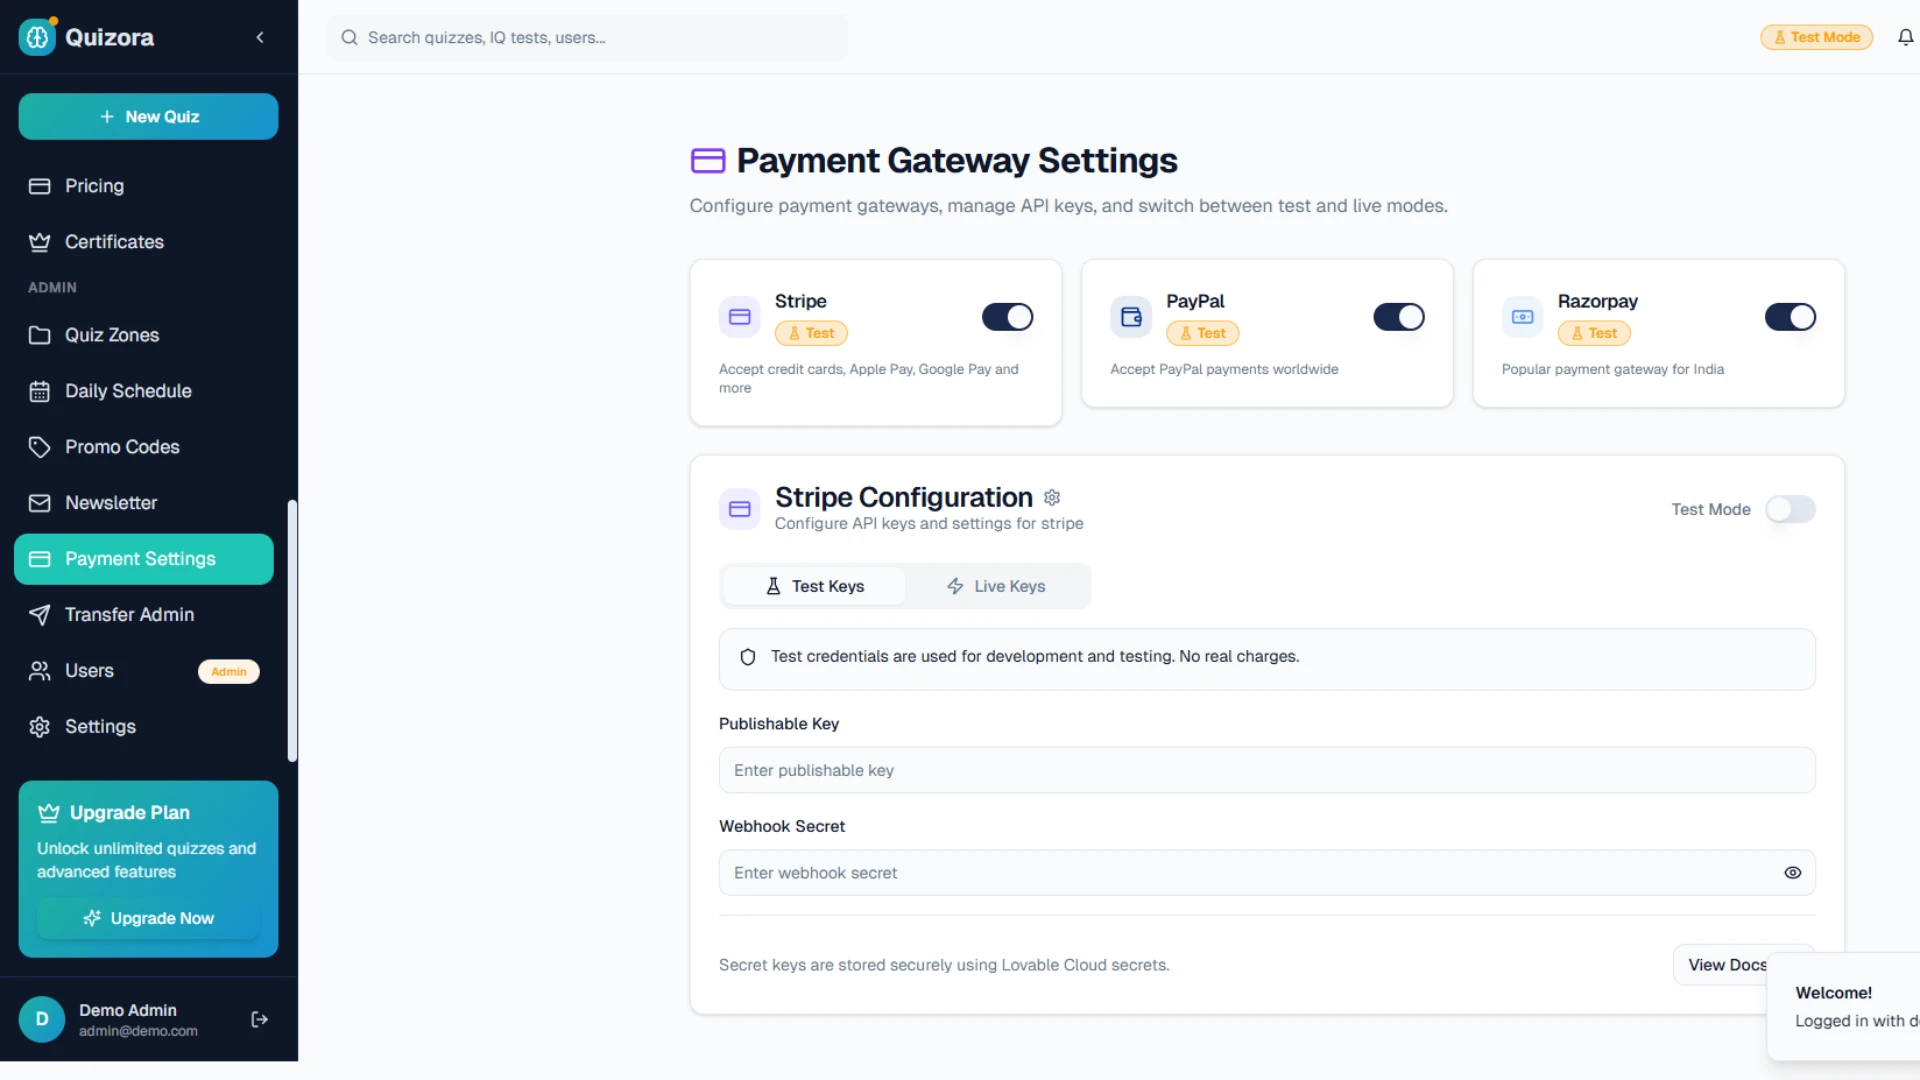Click the PayPal wallet icon
Screen dimensions: 1920x1080
click(1131, 317)
